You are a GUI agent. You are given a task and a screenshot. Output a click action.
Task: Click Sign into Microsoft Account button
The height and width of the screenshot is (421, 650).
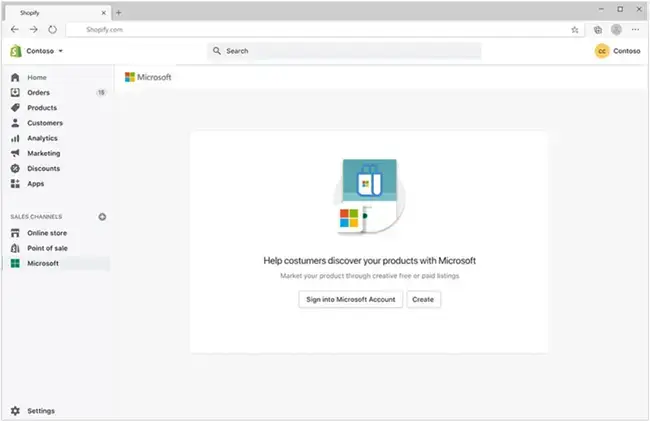(351, 299)
